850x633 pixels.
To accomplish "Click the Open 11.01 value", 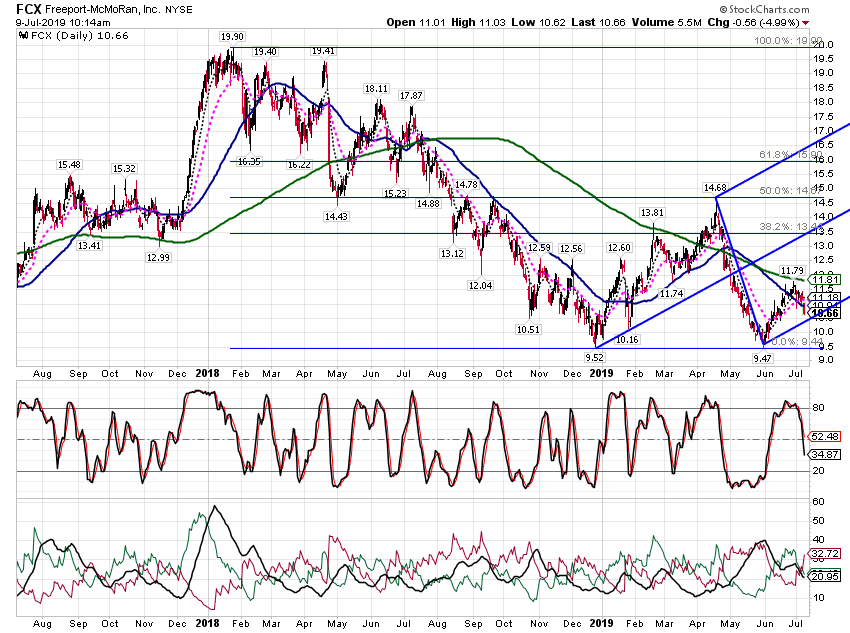I will (416, 22).
